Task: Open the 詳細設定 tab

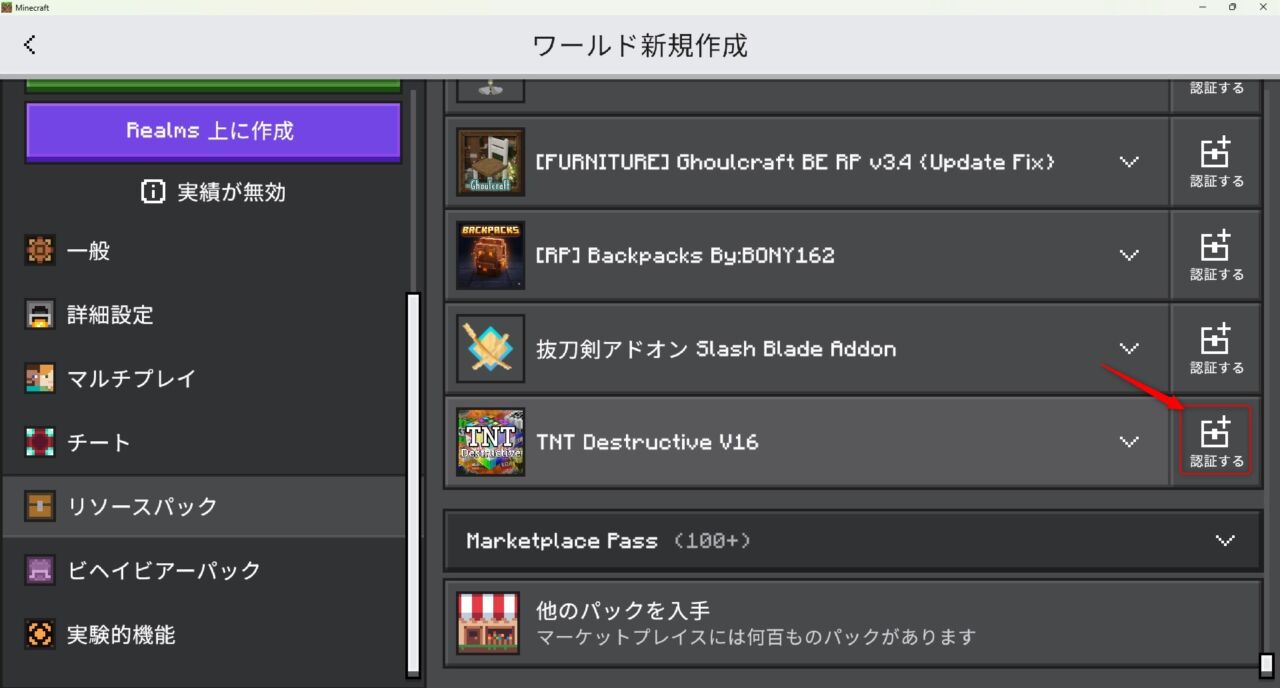Action: click(203, 315)
